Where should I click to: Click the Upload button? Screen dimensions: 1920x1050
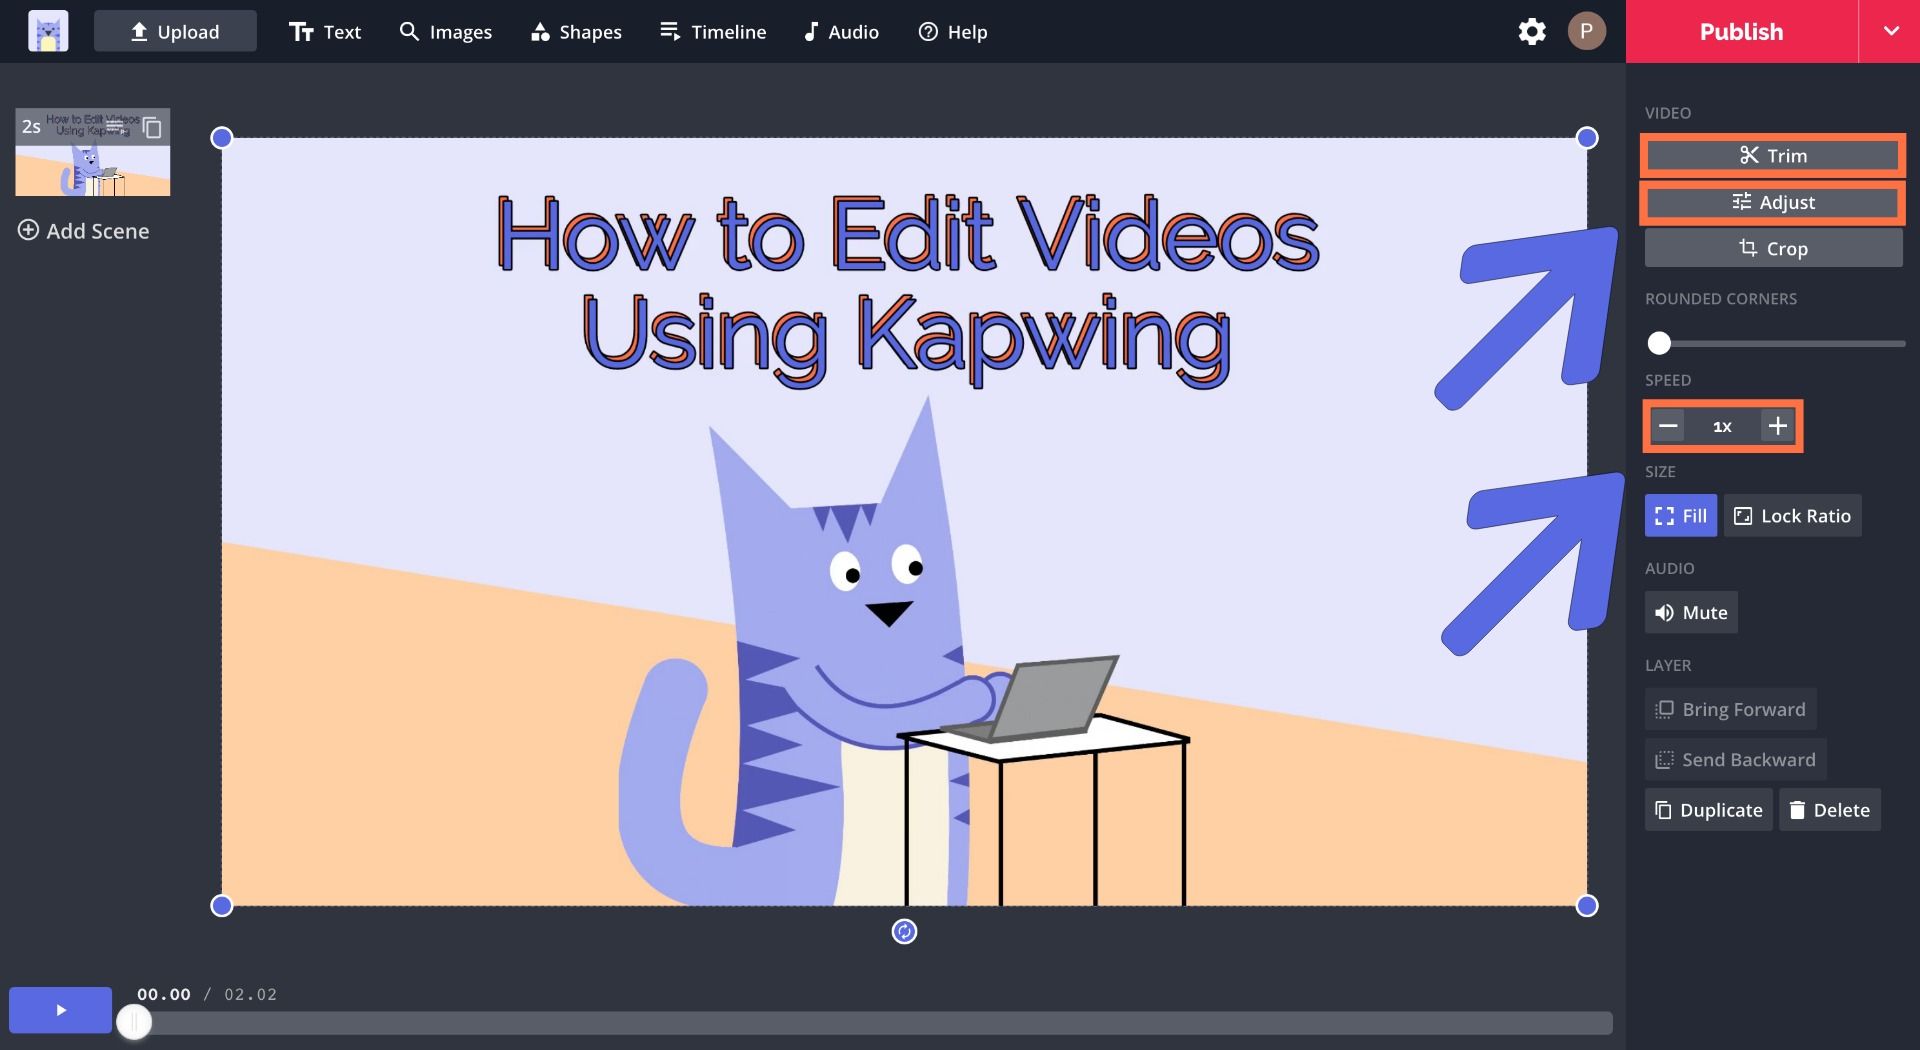coord(175,32)
